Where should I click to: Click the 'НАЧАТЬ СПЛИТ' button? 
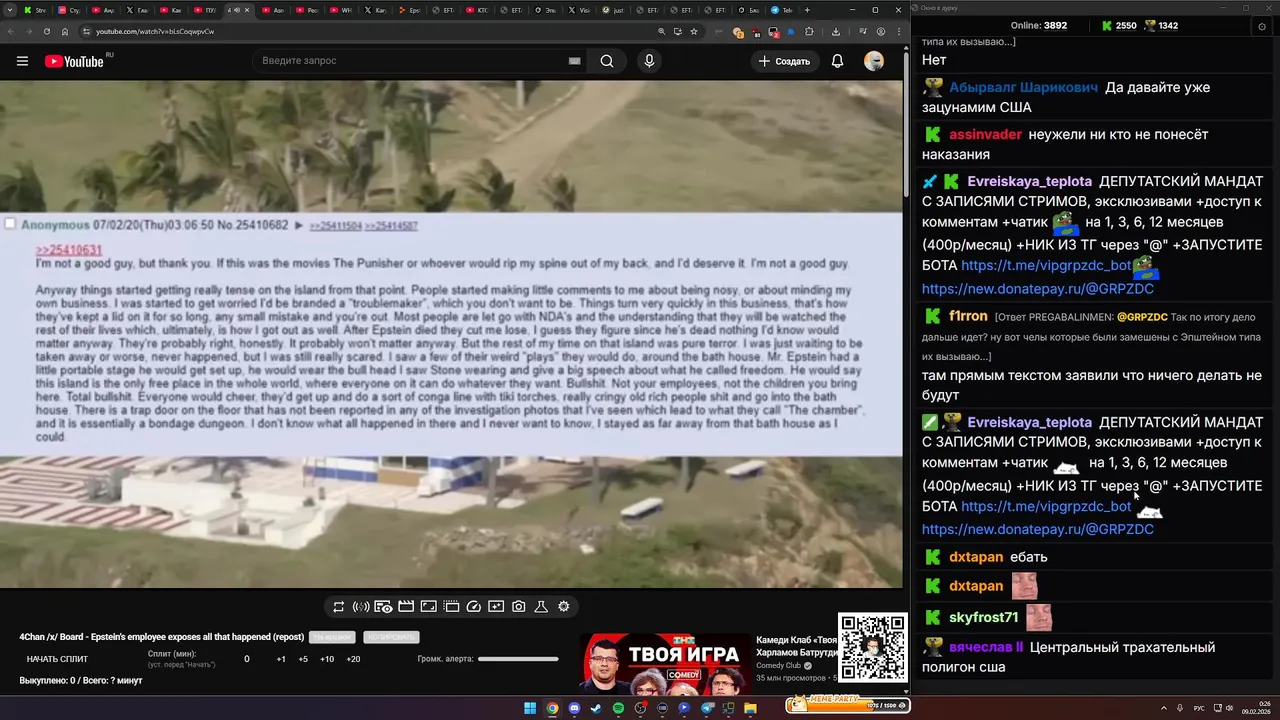coord(57,659)
